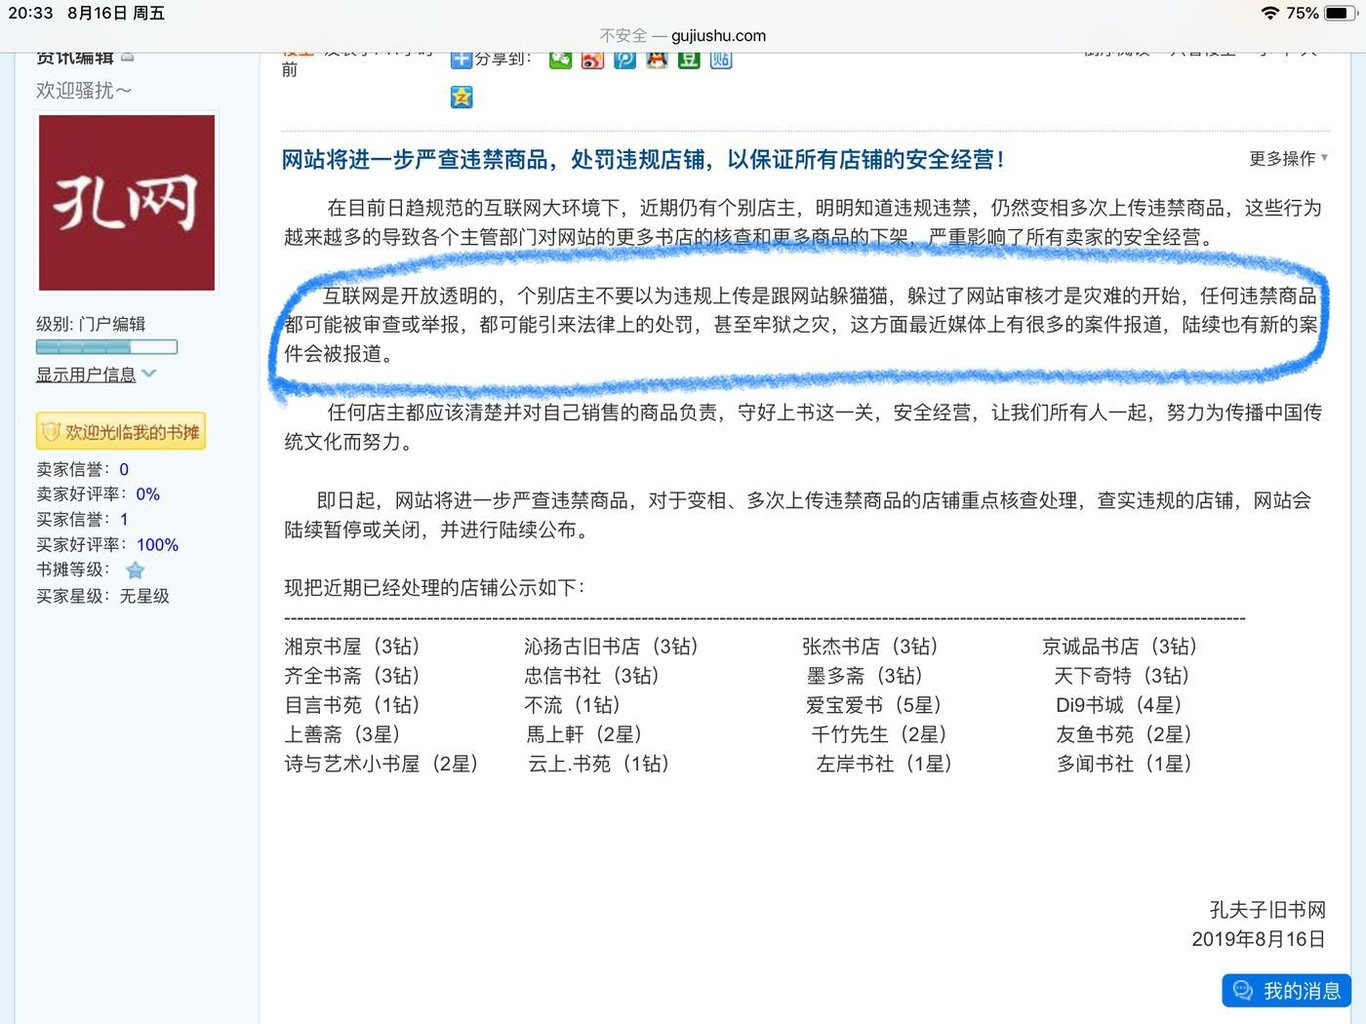Click the shop name Di9书城（4星）

pyautogui.click(x=1120, y=705)
